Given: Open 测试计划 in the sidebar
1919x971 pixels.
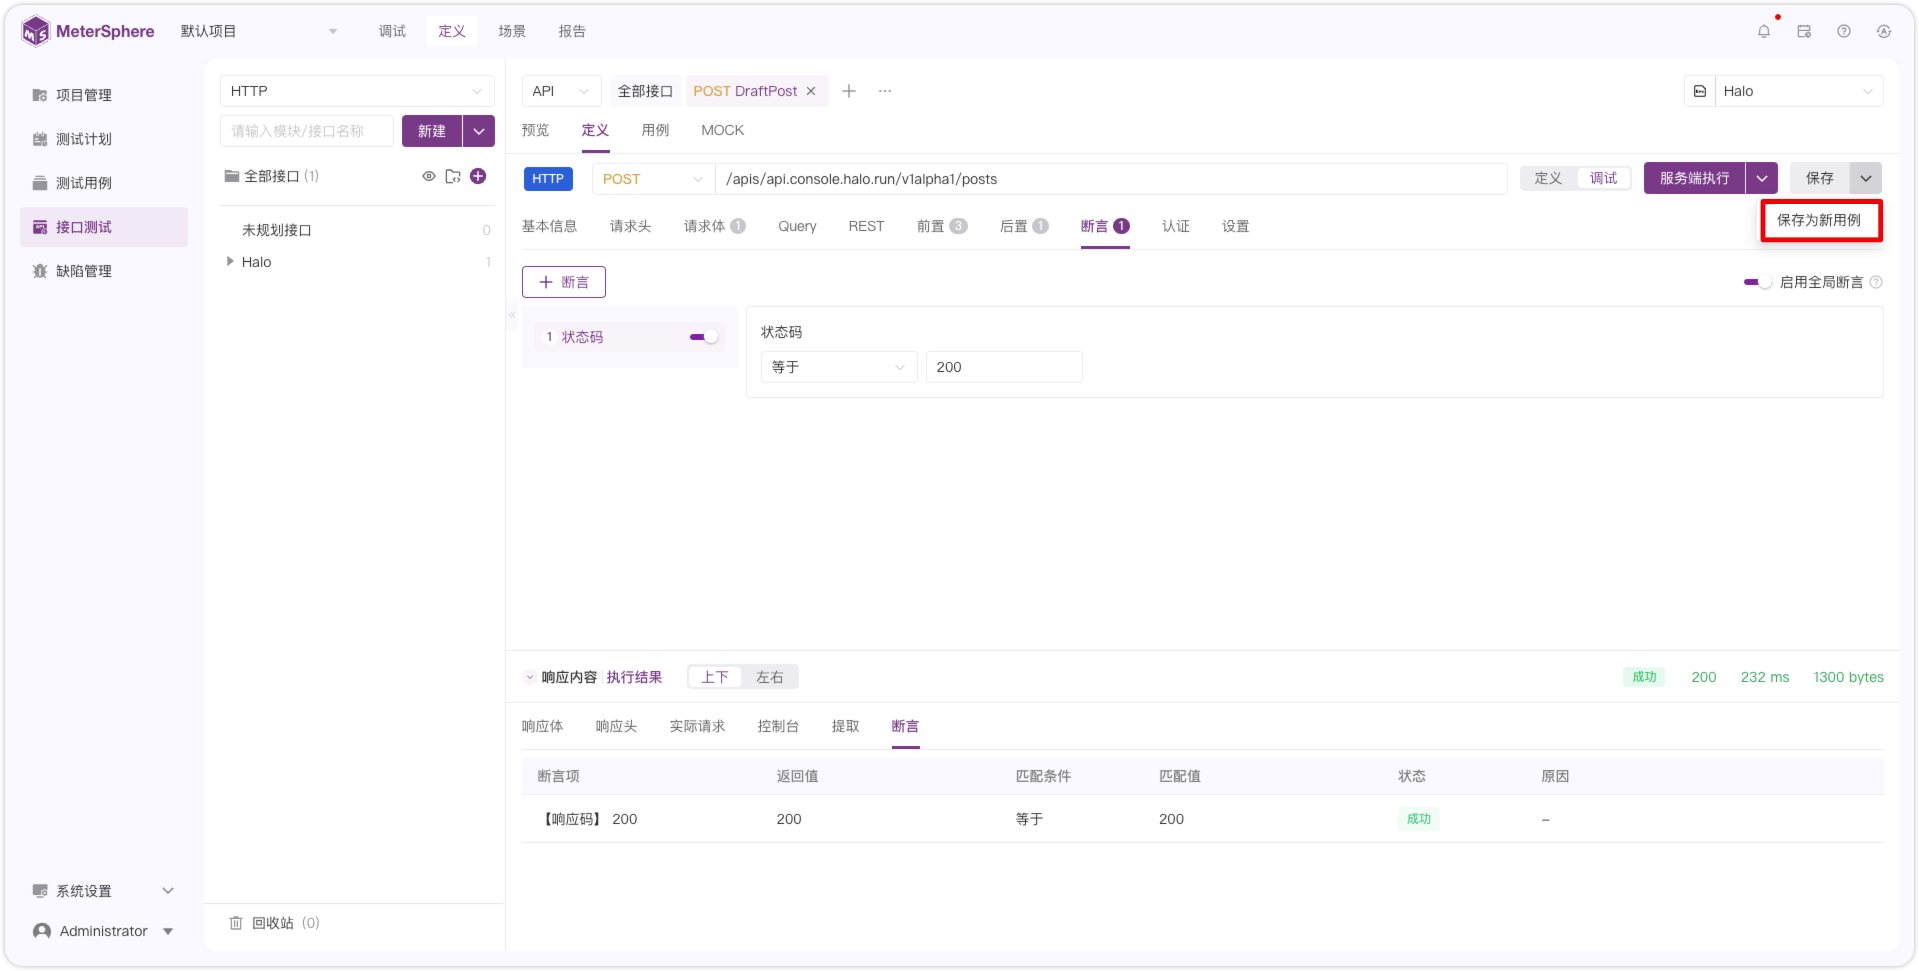Looking at the screenshot, I should click(105, 139).
